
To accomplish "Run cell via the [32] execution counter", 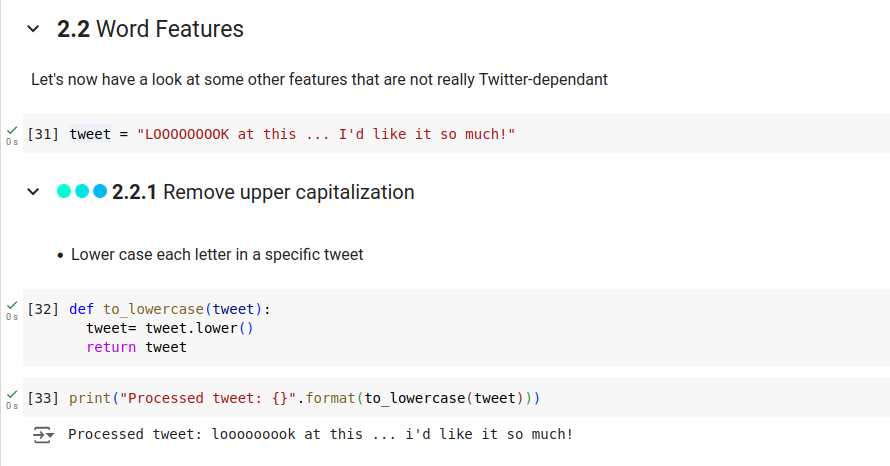I will click(44, 309).
